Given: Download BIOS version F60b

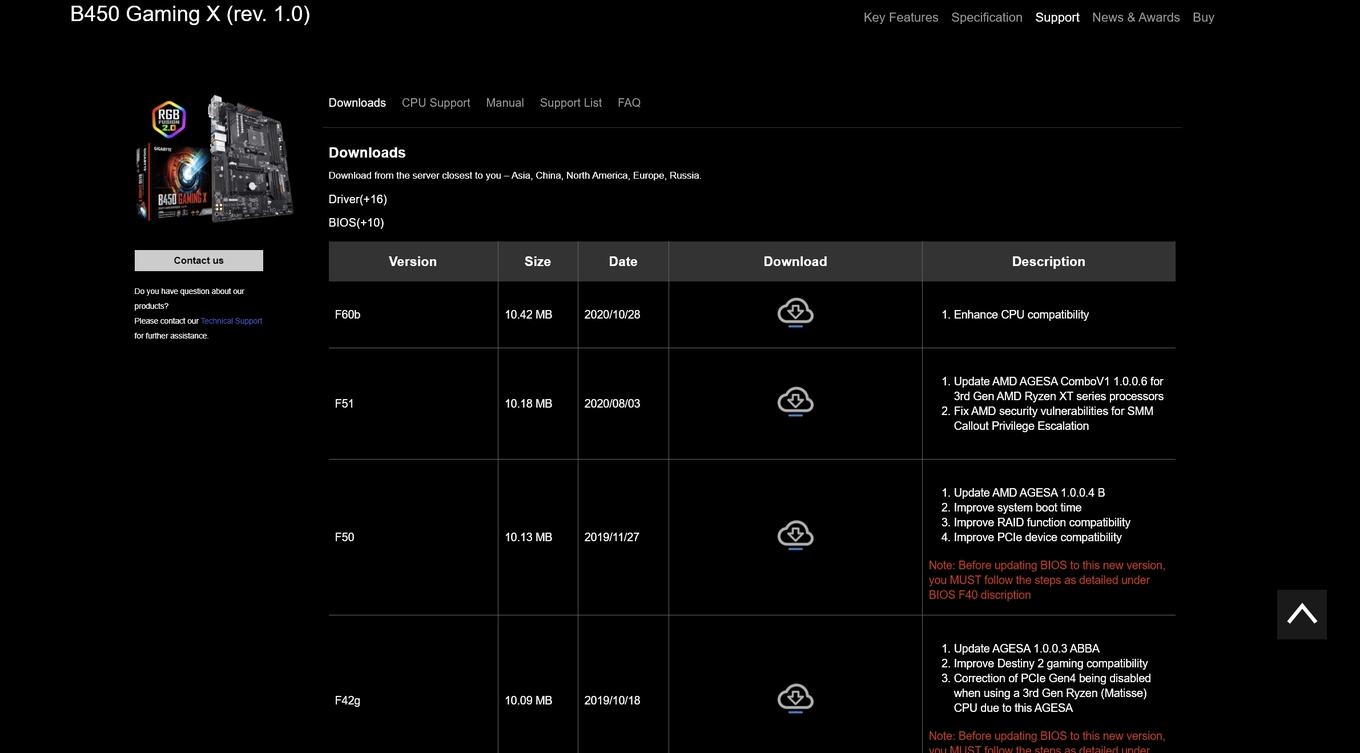Looking at the screenshot, I should (x=795, y=313).
